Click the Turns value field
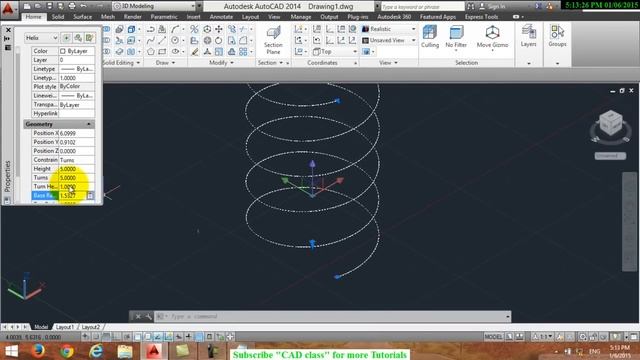640x360 pixels. pyautogui.click(x=77, y=178)
